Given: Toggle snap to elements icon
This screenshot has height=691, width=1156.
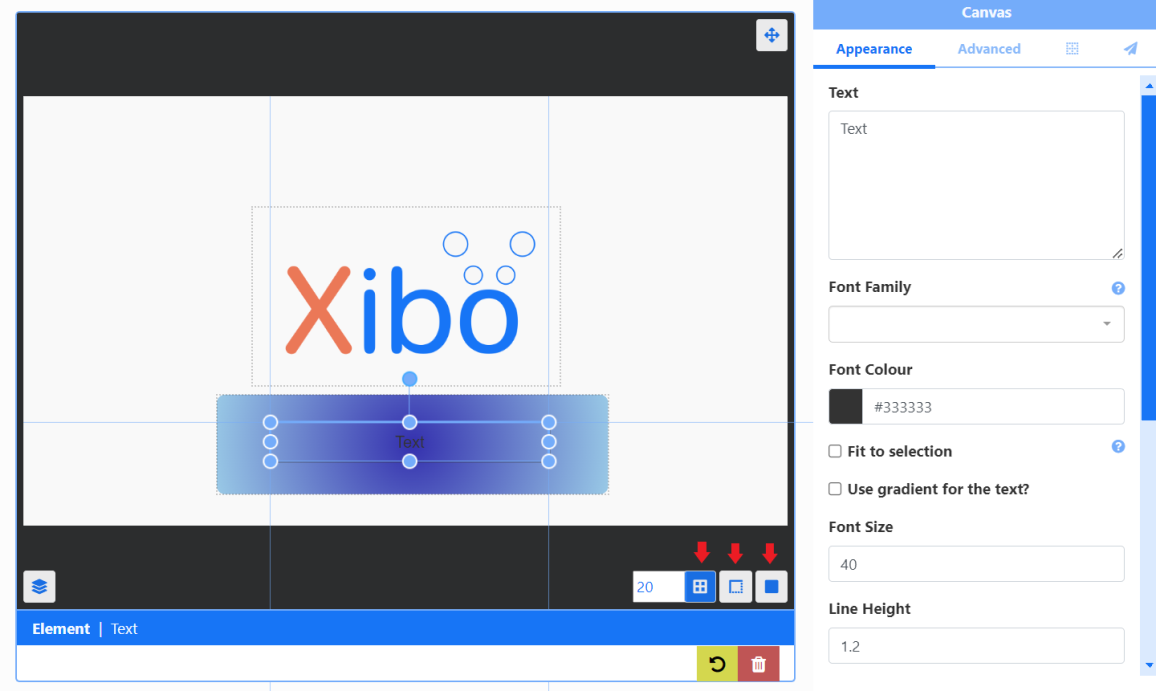Looking at the screenshot, I should click(x=771, y=587).
